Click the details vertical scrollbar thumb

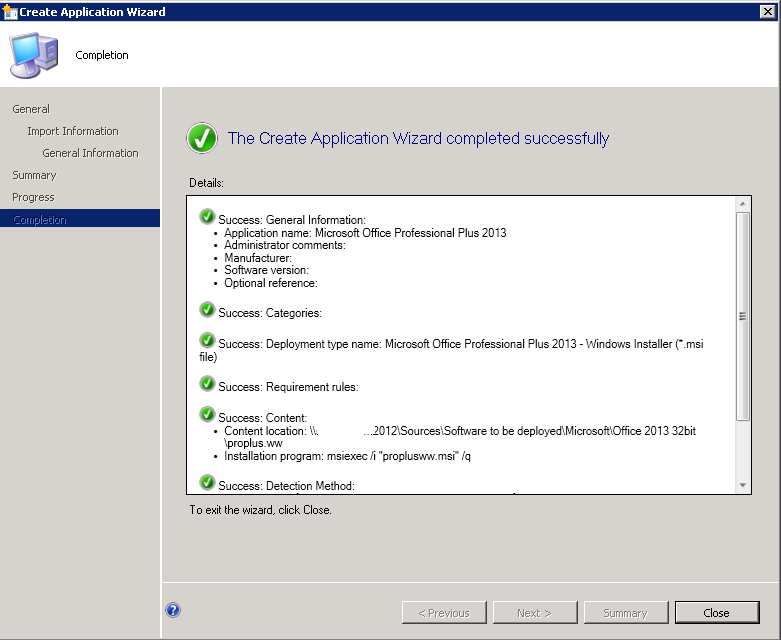(743, 316)
